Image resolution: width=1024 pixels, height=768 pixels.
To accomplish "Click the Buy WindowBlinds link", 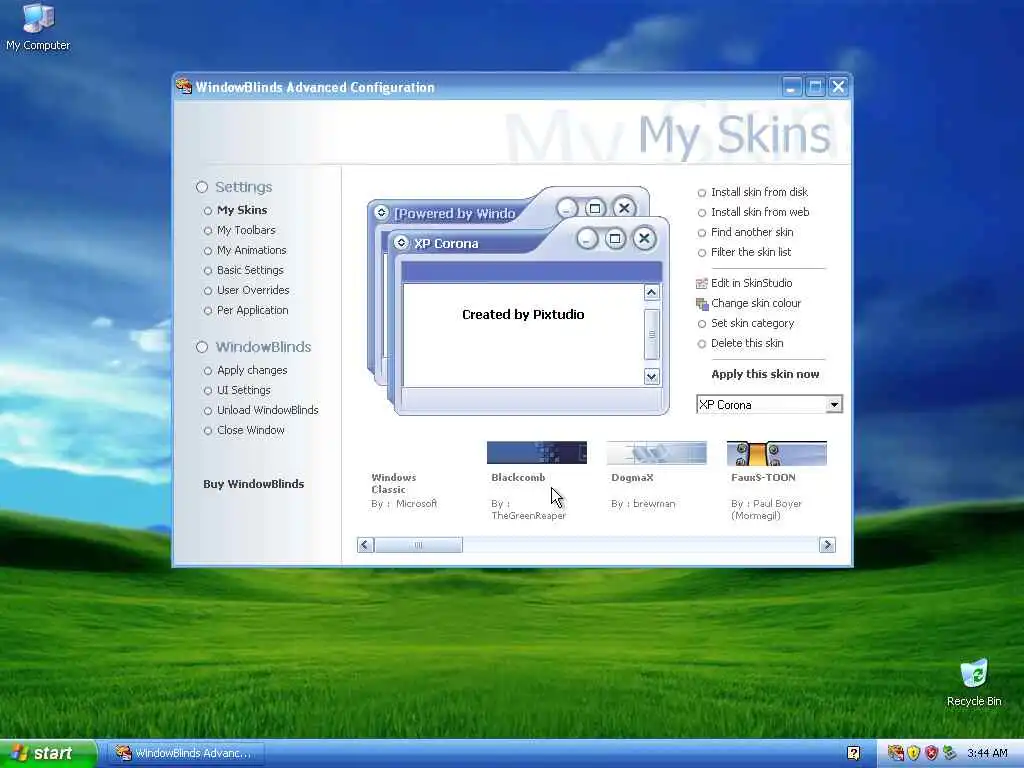I will (x=253, y=484).
